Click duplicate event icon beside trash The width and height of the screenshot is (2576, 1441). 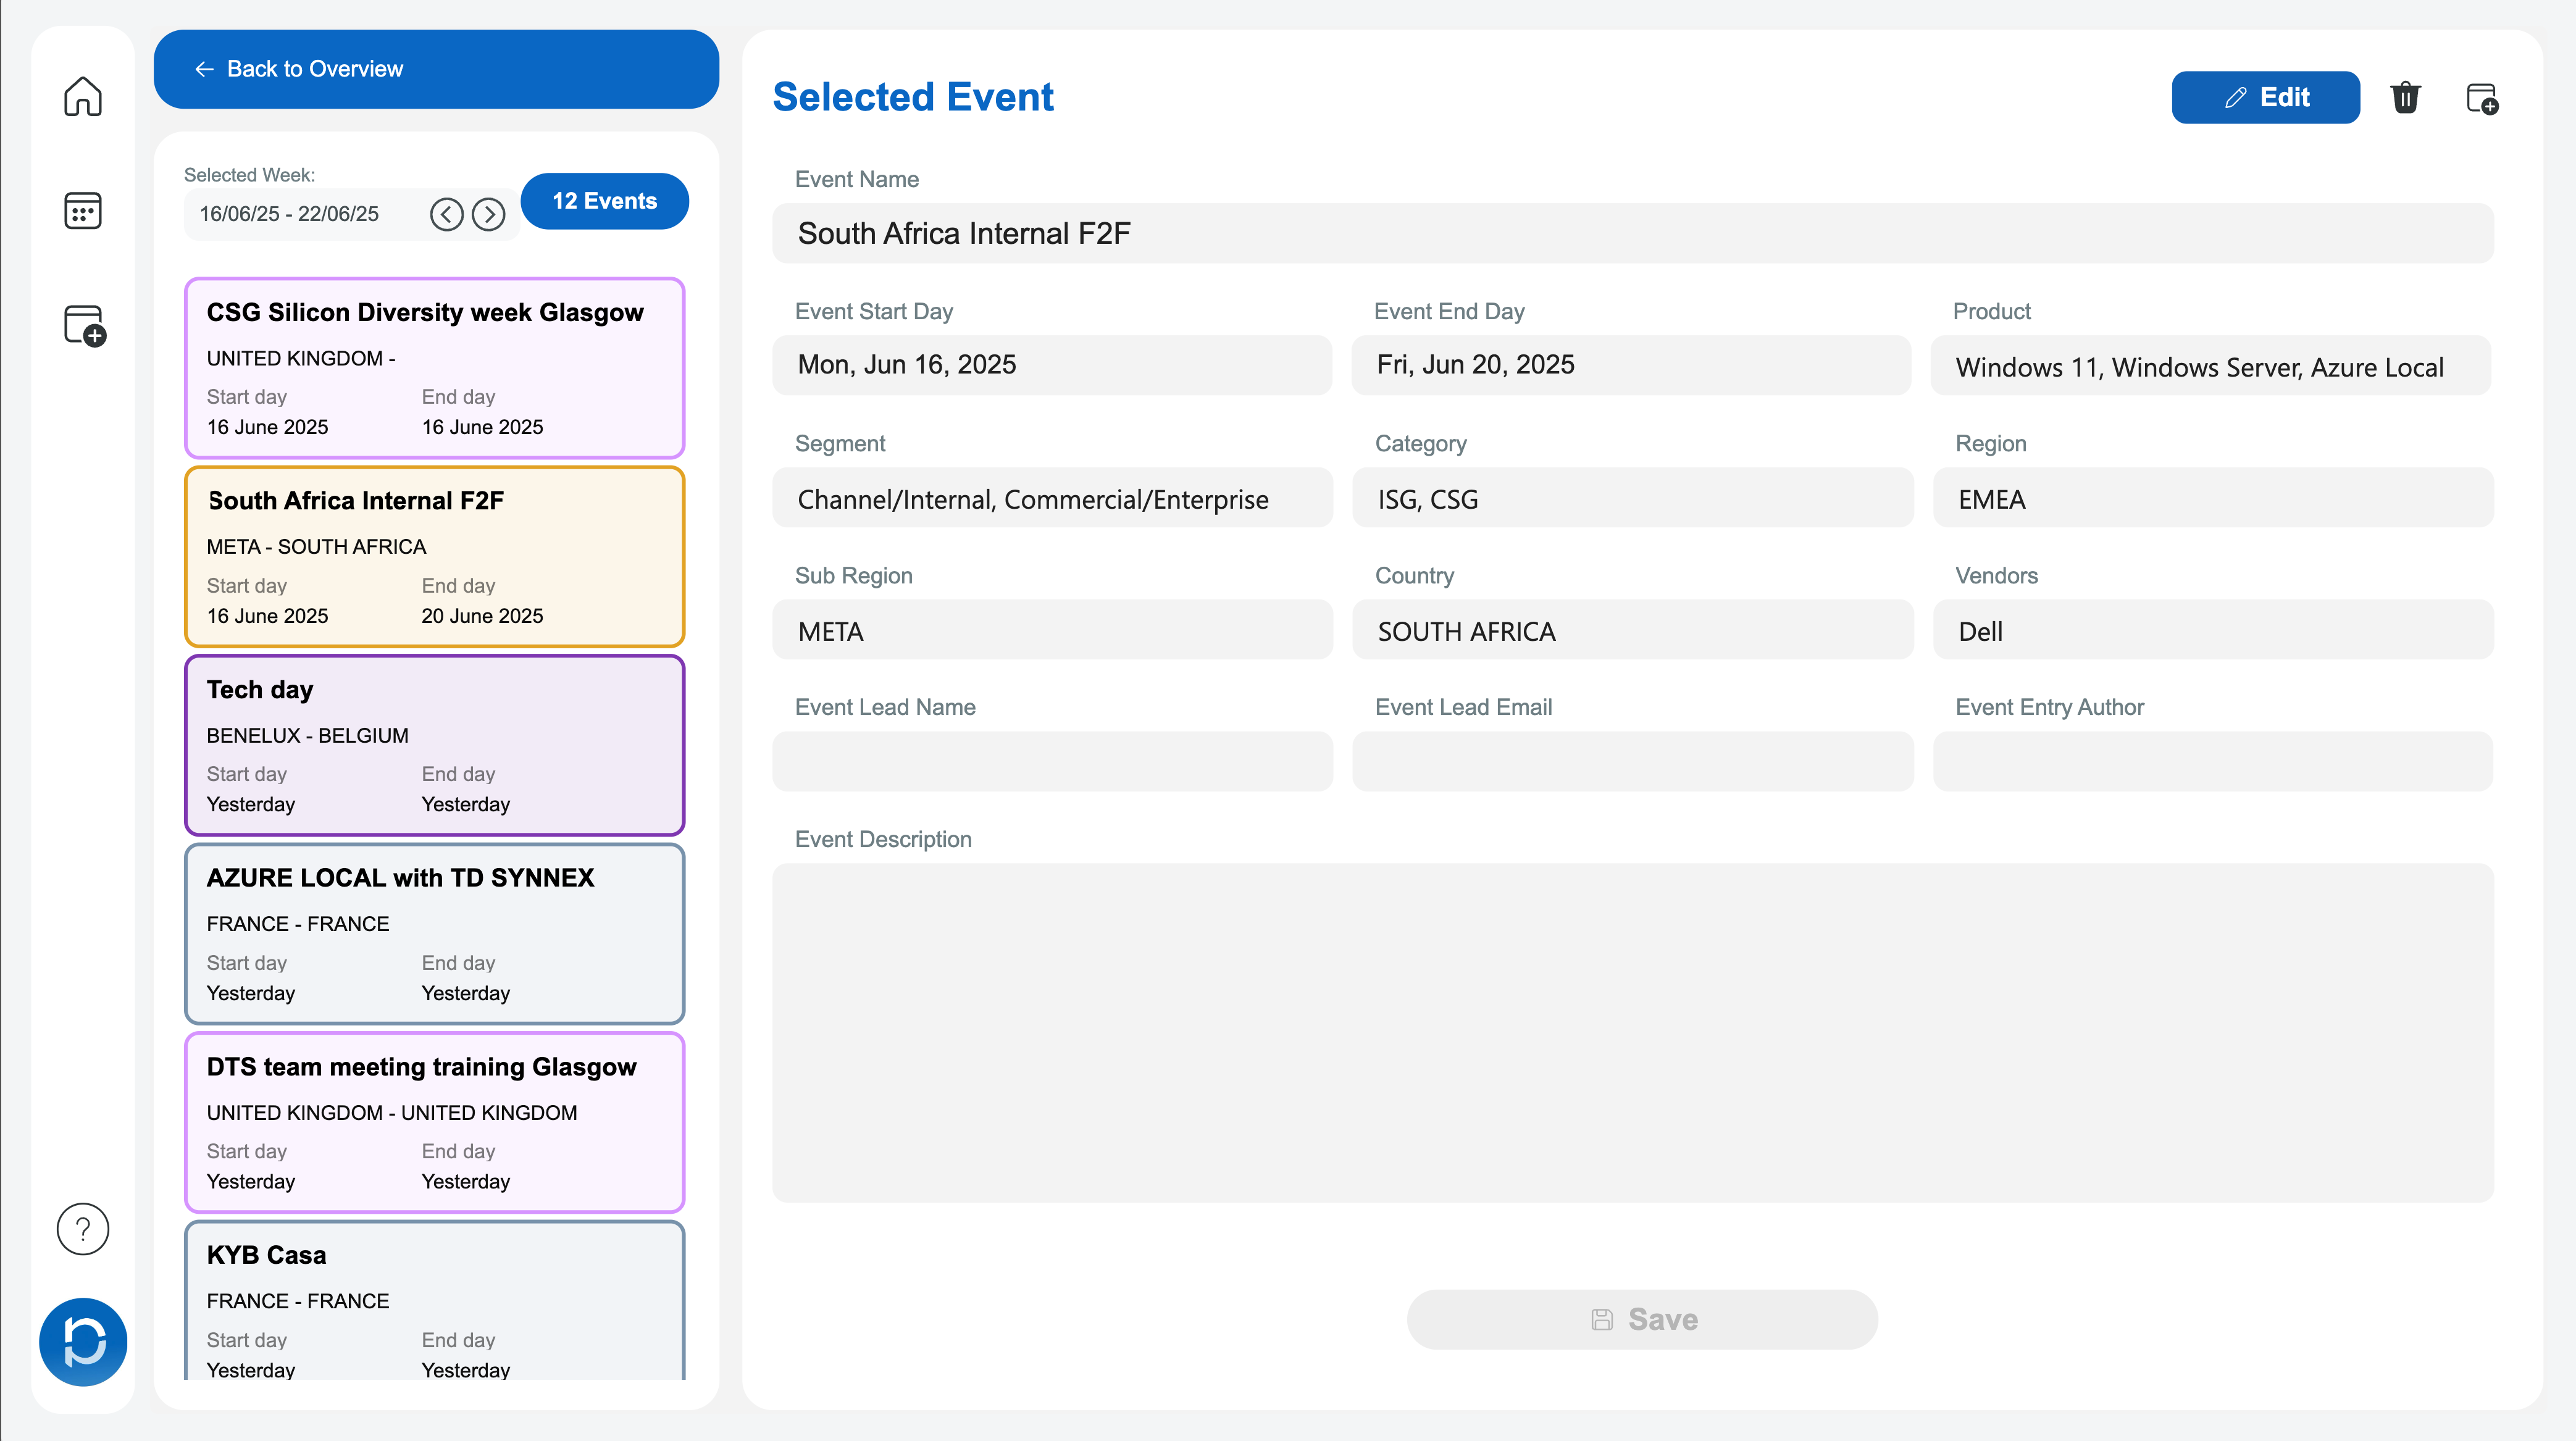tap(2481, 98)
